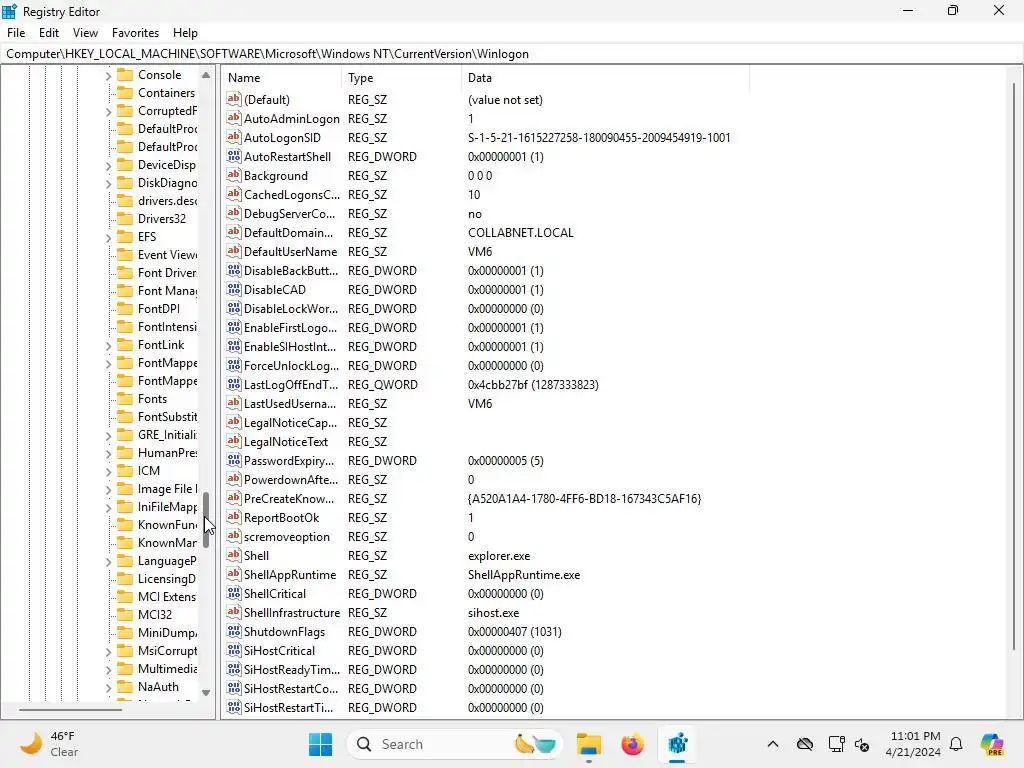Expand the ICM tree node
The width and height of the screenshot is (1024, 768).
tap(108, 472)
